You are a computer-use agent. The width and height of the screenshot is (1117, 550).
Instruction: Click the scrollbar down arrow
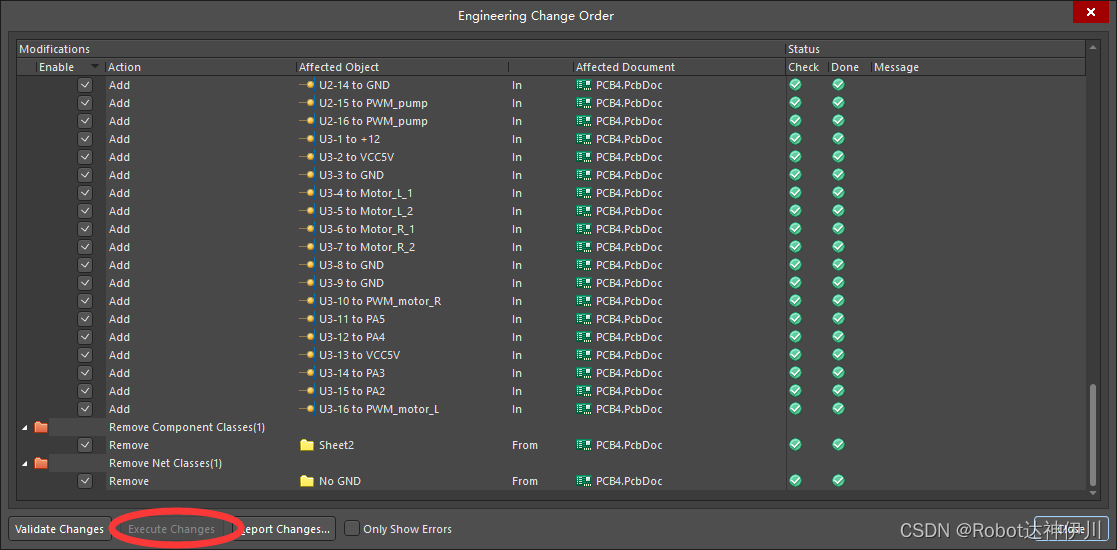(1093, 493)
